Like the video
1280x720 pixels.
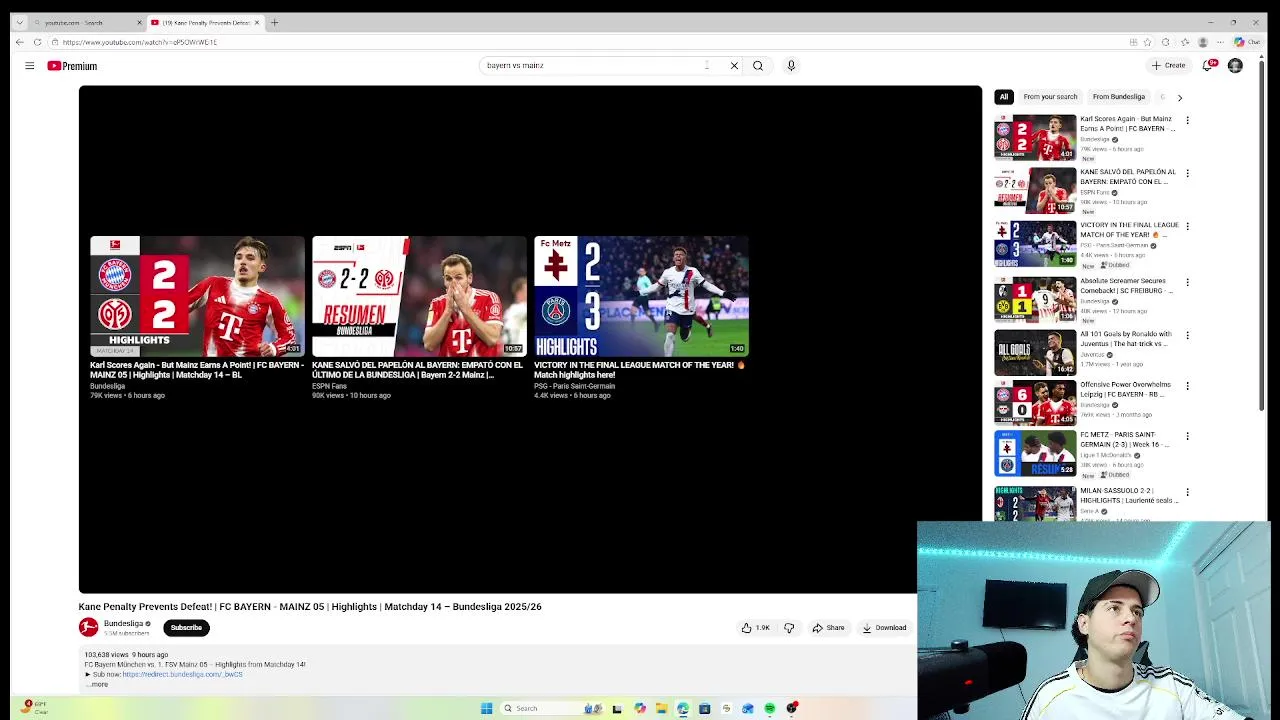(755, 628)
